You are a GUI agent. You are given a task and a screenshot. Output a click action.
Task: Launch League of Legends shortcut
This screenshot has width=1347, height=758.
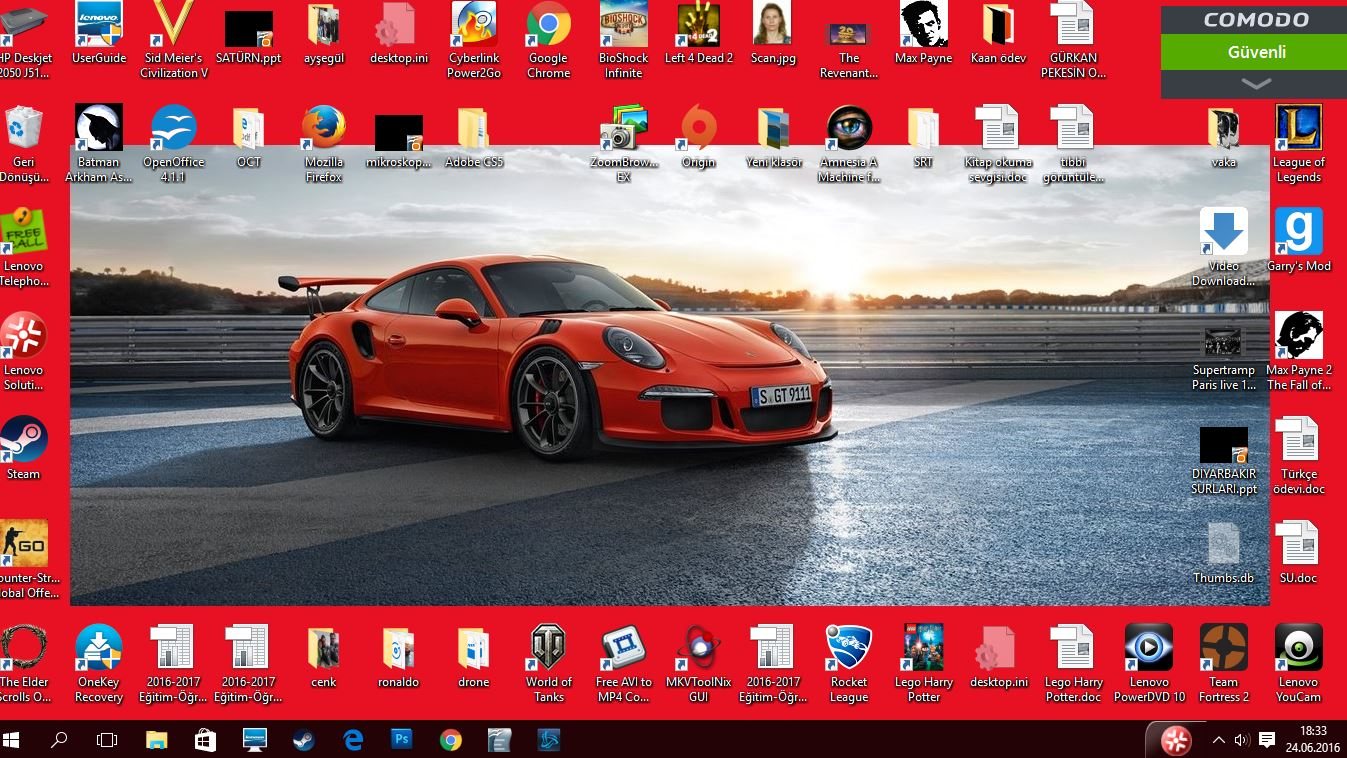coord(1299,144)
